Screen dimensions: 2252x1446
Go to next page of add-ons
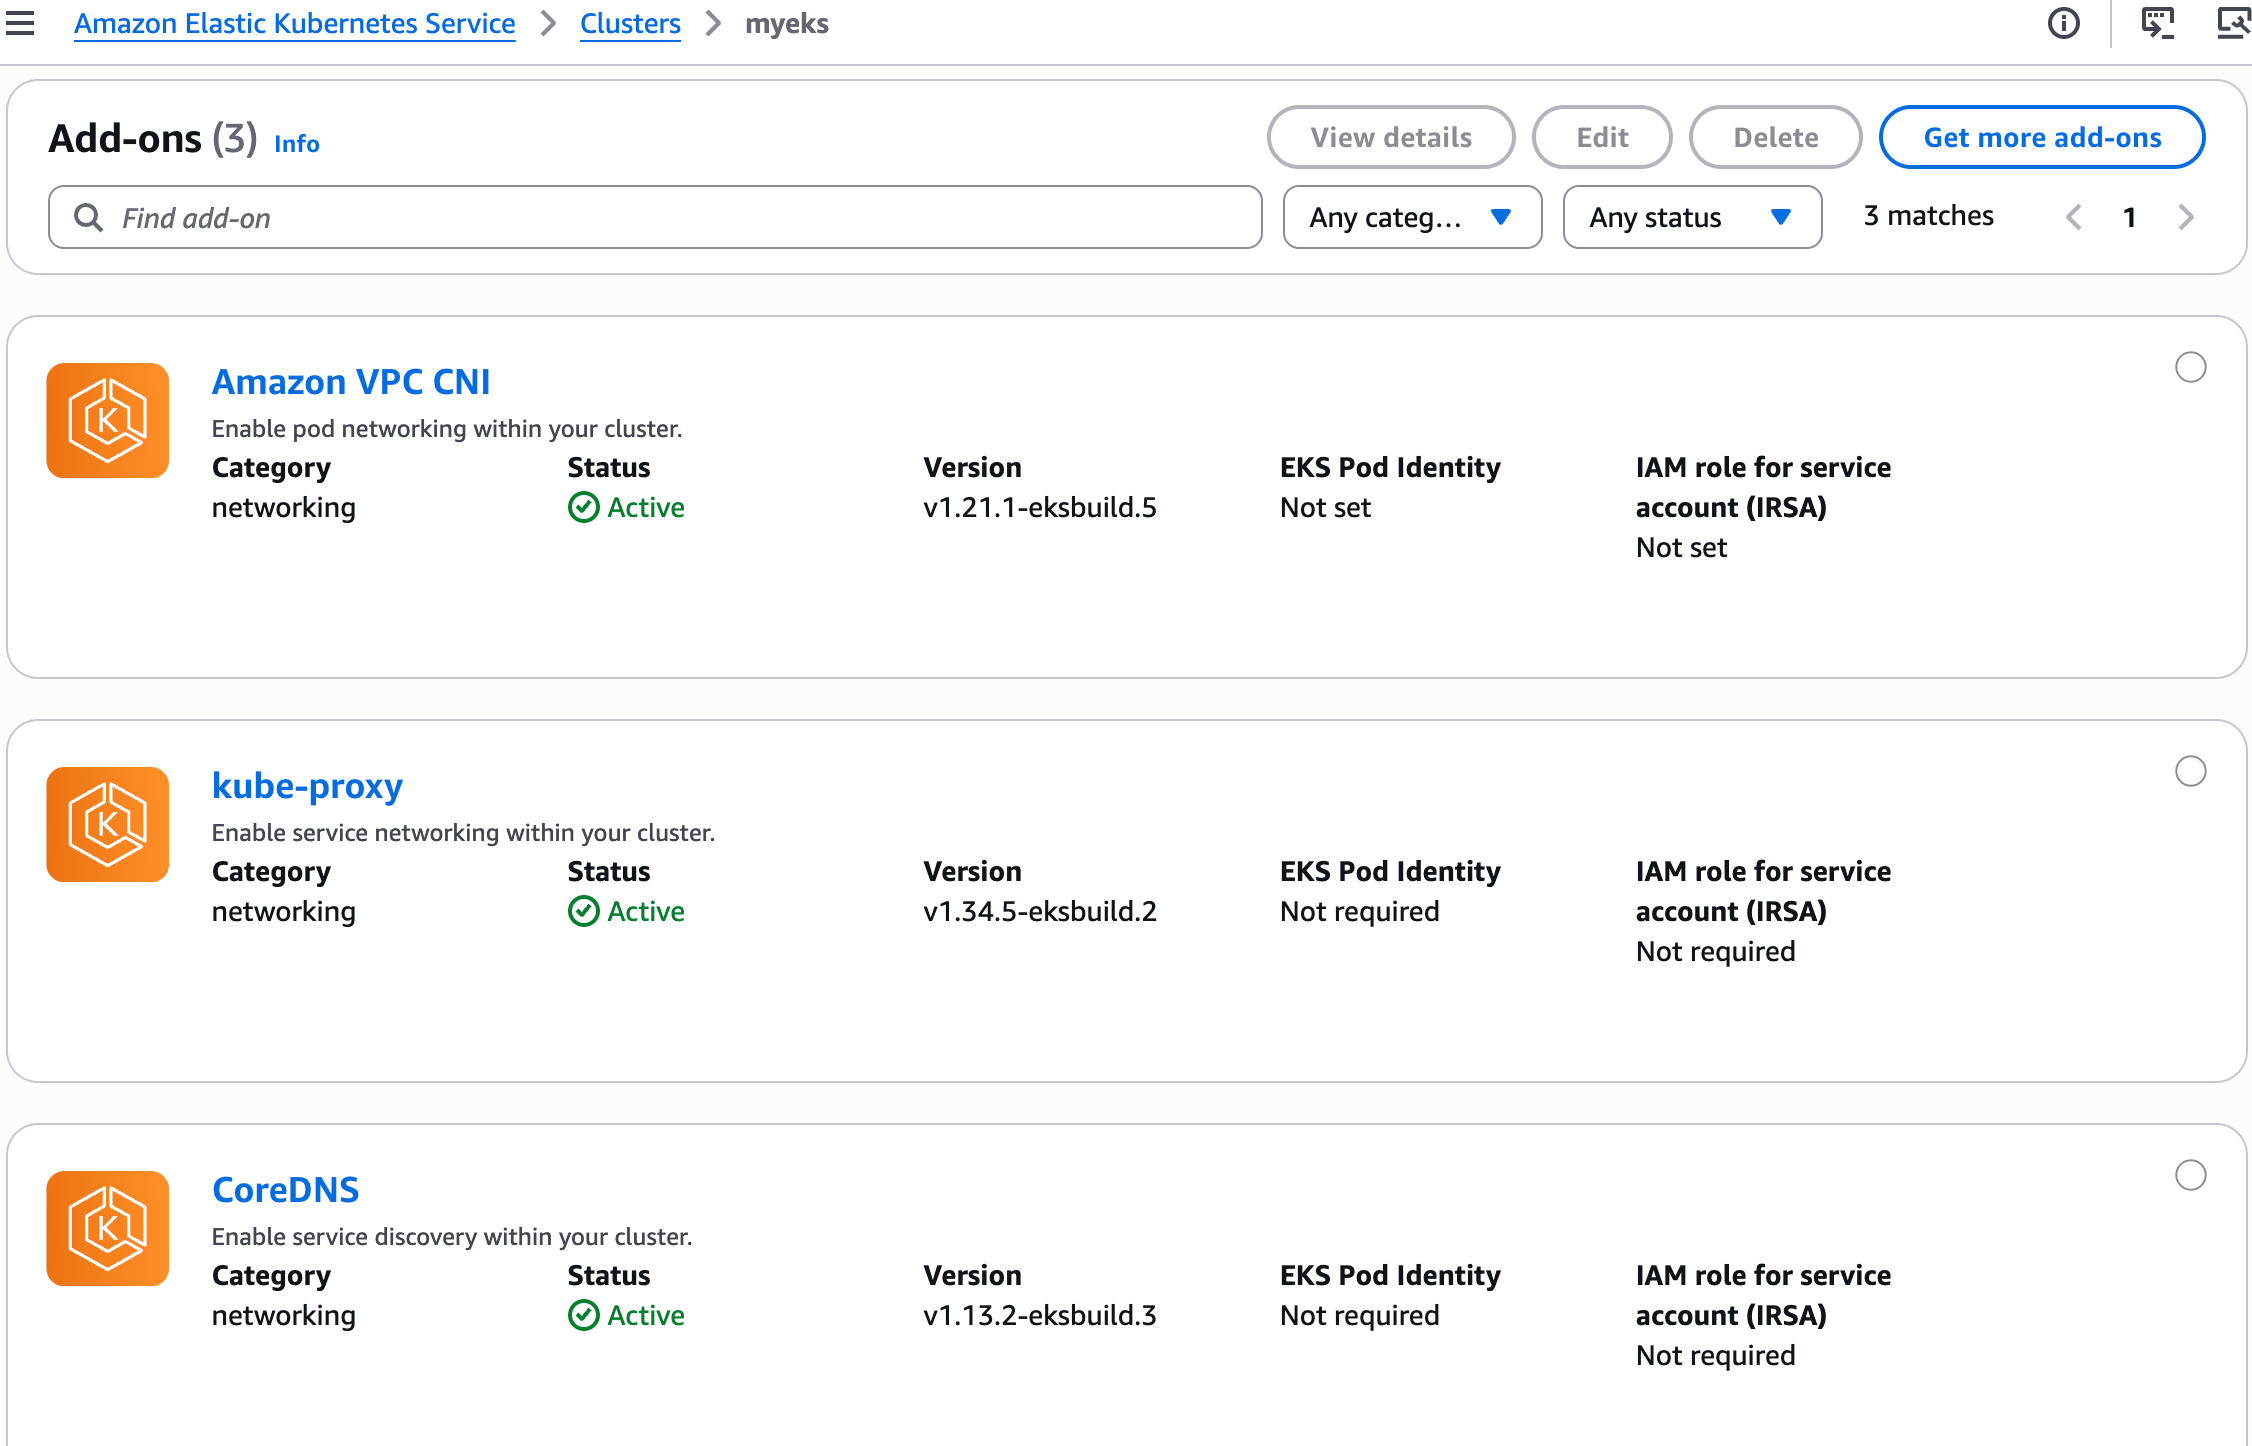click(2186, 217)
